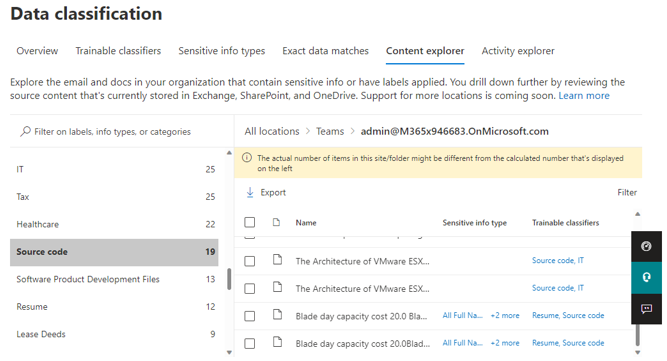Open Blade day capacity cost 20.0 Bla... file

(361, 316)
